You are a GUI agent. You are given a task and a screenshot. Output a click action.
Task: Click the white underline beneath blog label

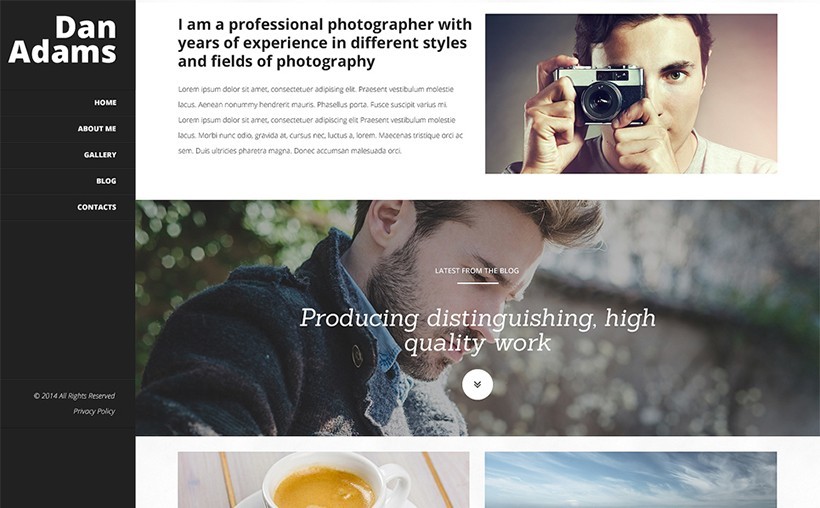click(x=477, y=284)
